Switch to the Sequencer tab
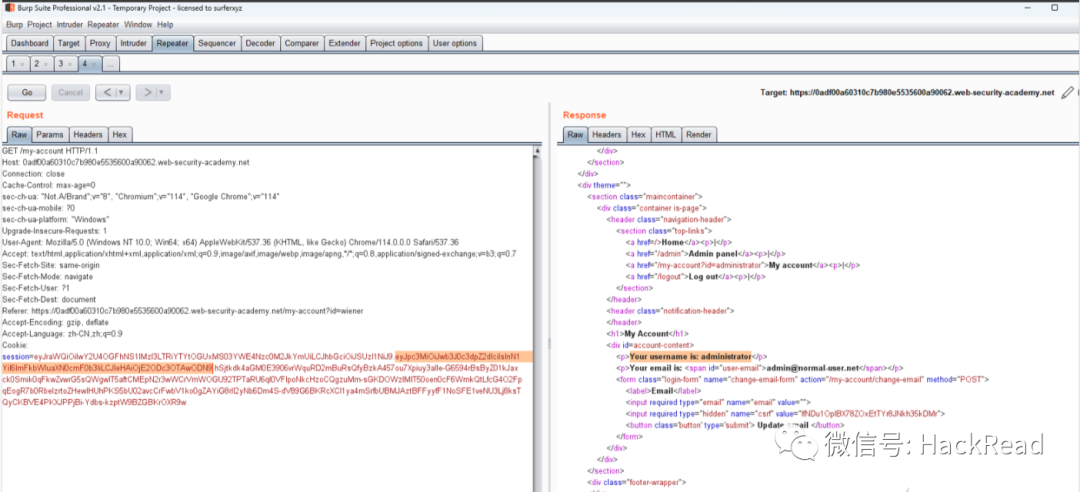Image resolution: width=1080 pixels, height=492 pixels. point(217,43)
